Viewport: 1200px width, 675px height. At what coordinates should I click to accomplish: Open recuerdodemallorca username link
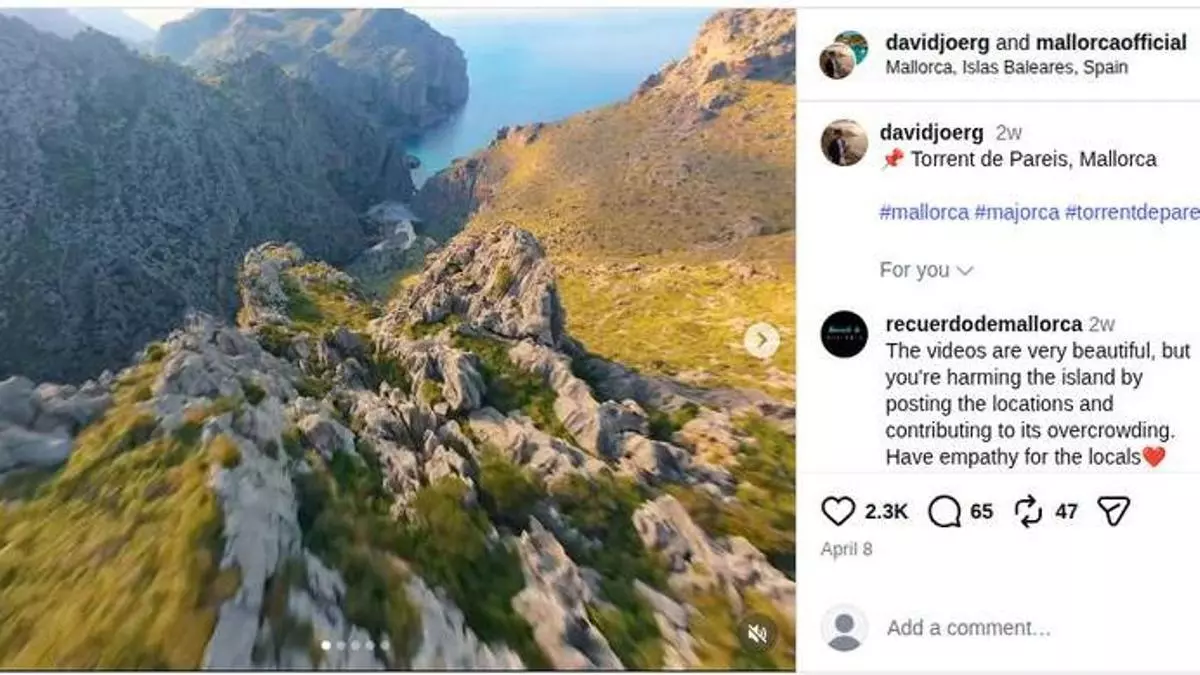[x=983, y=324]
